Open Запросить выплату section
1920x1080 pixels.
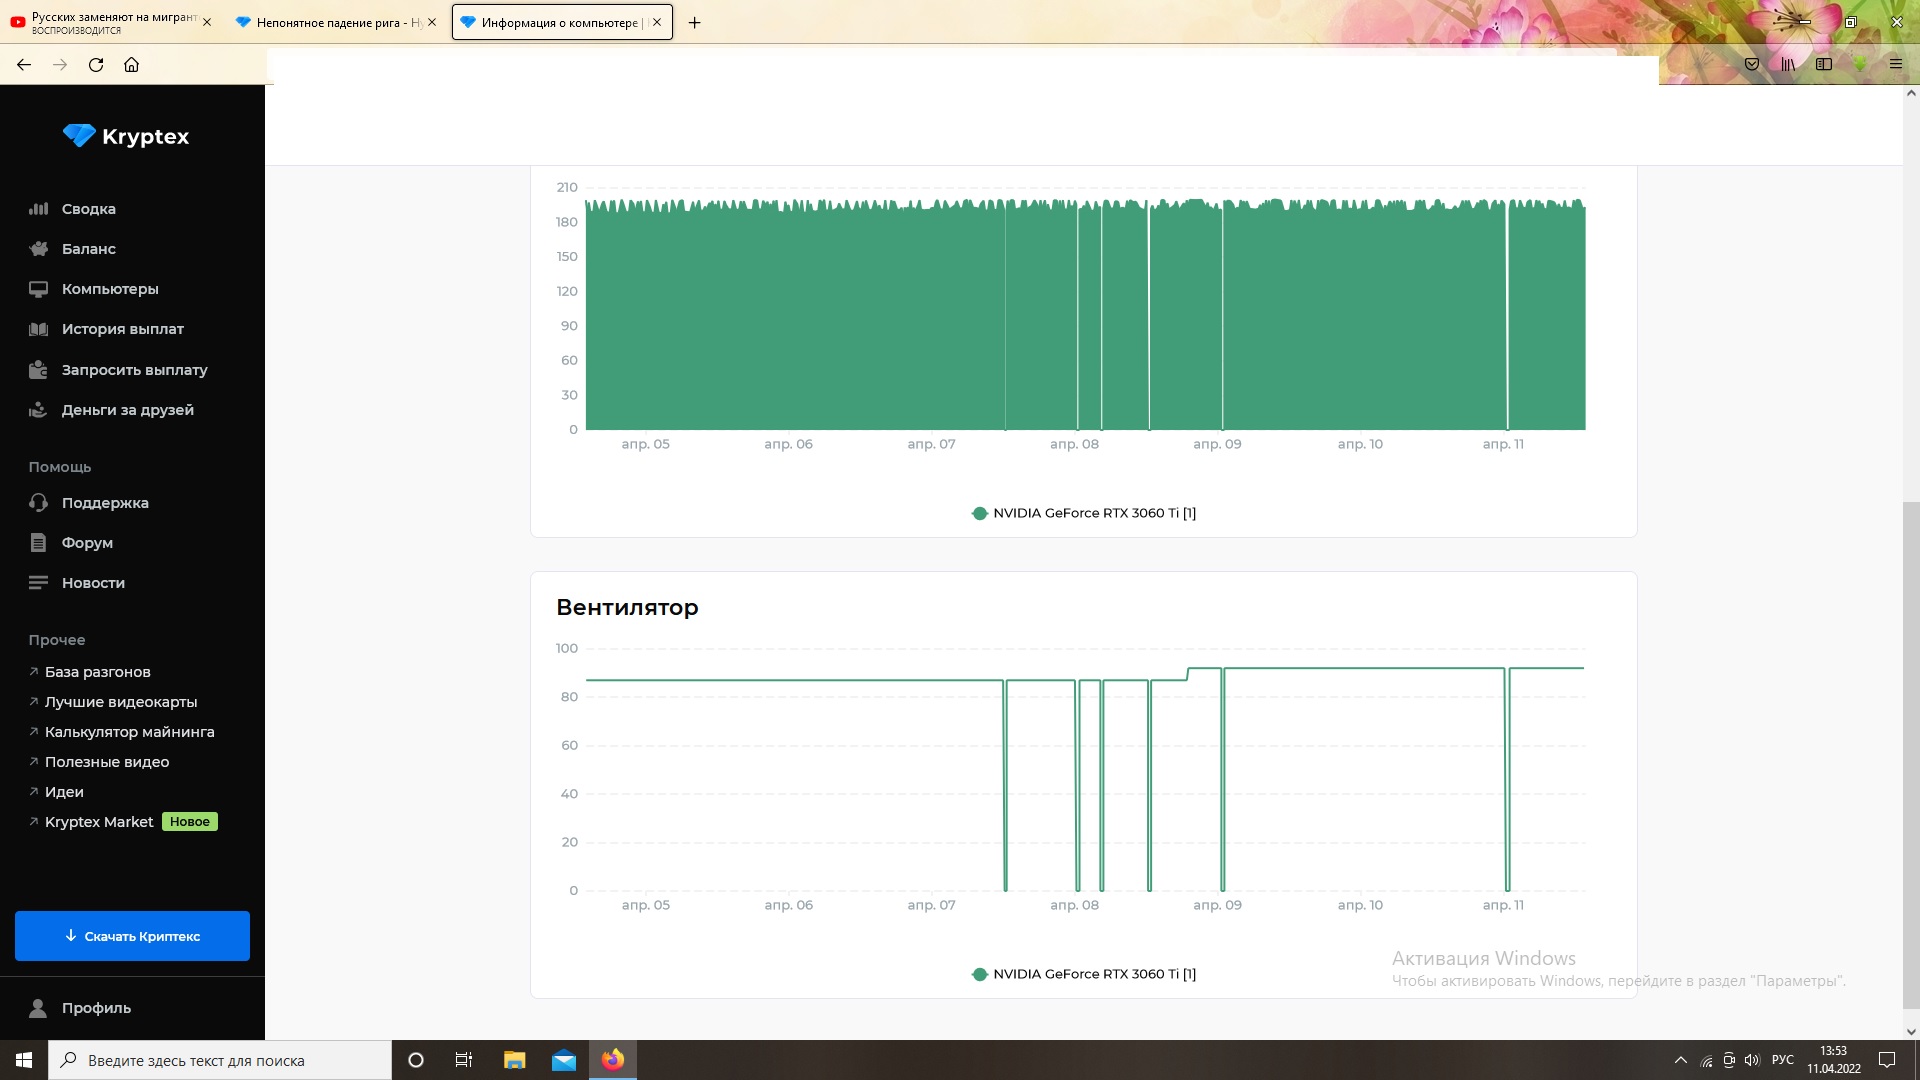(134, 370)
